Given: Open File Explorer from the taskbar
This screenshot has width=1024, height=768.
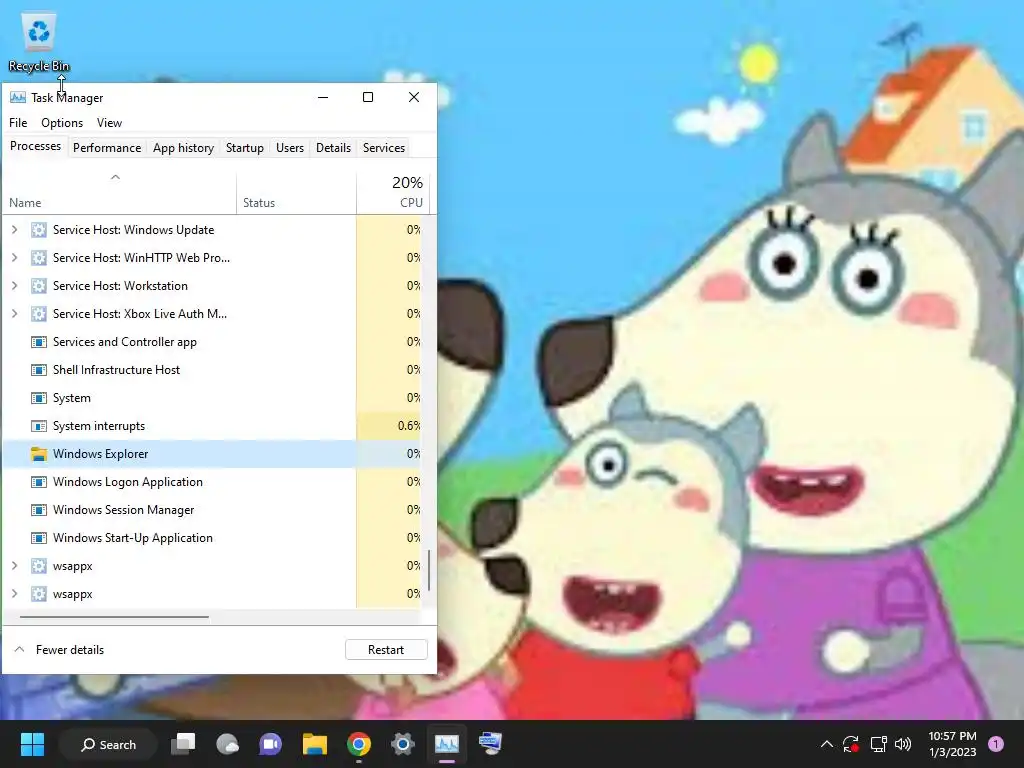Looking at the screenshot, I should pos(314,744).
